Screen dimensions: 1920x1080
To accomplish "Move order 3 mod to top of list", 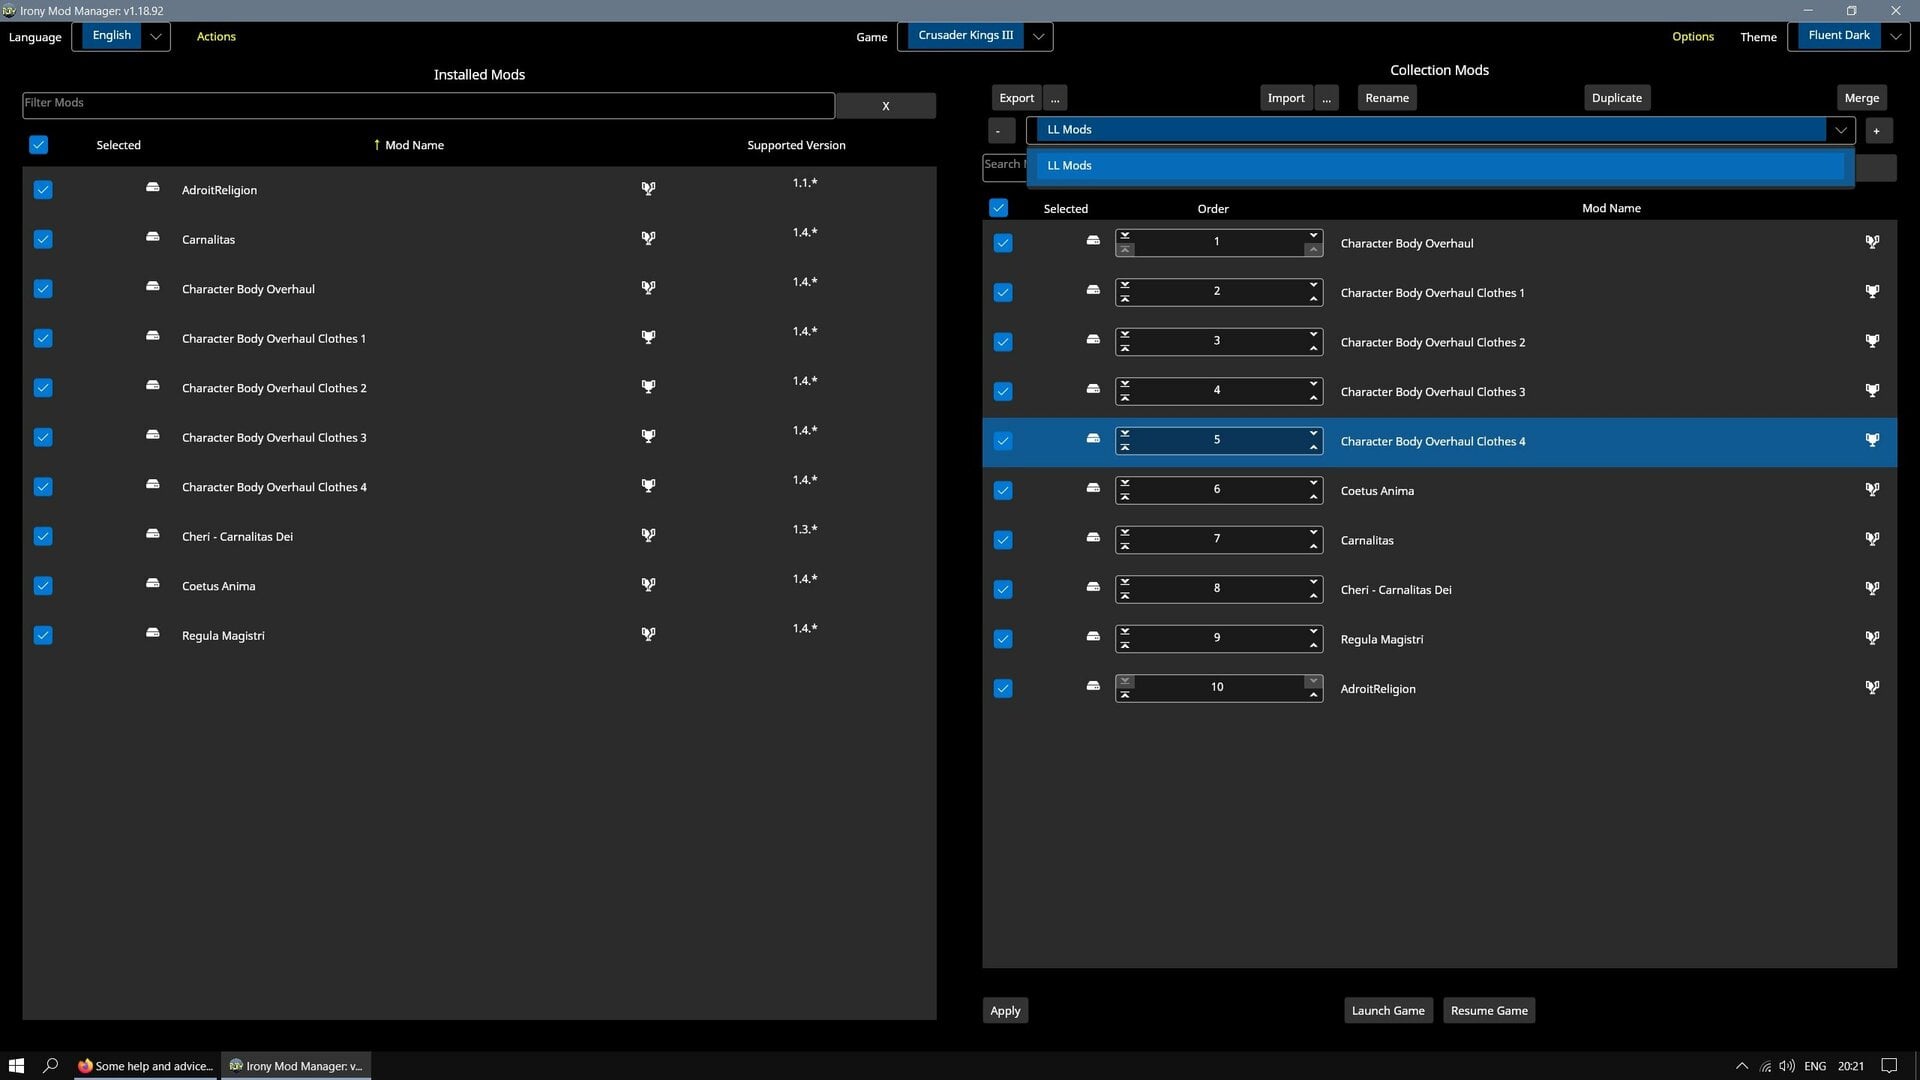I will tap(1125, 348).
